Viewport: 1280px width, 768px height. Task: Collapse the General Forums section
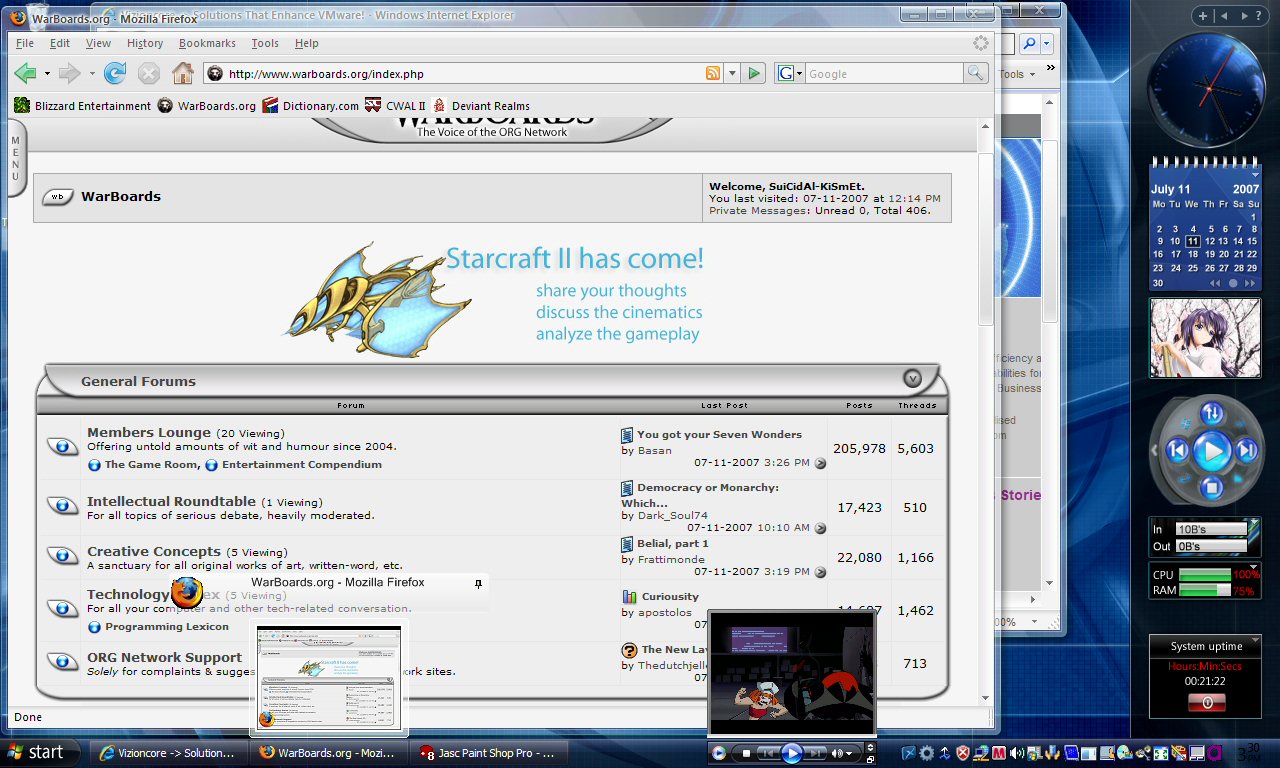coord(912,379)
